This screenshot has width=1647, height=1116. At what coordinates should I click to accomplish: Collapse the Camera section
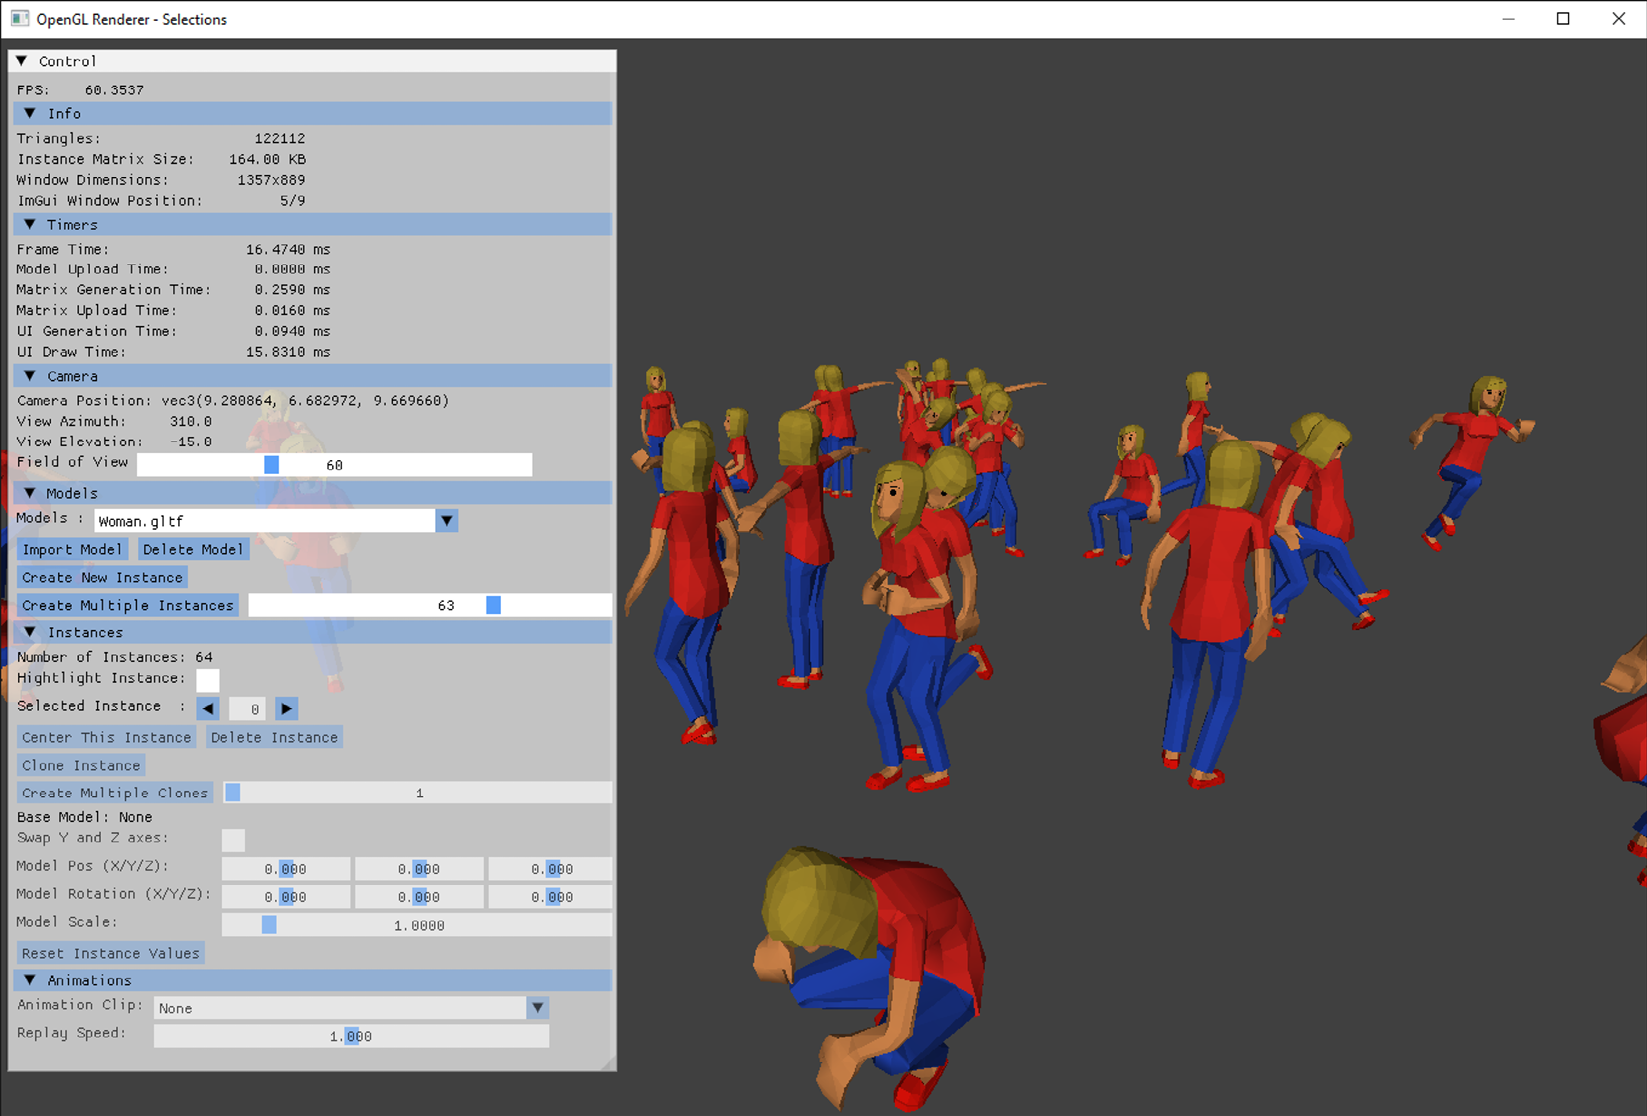[x=30, y=376]
